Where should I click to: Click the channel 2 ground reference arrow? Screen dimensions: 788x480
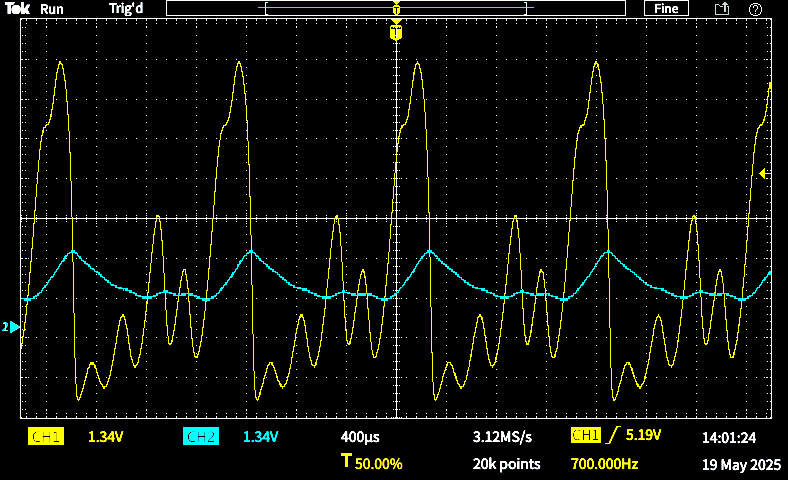11,327
